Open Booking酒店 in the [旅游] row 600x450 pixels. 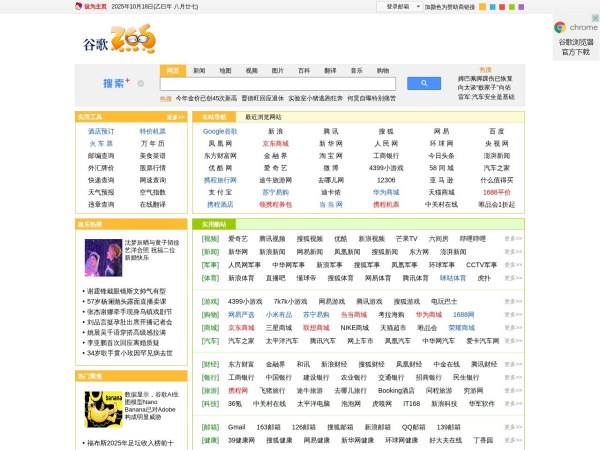[x=396, y=390]
